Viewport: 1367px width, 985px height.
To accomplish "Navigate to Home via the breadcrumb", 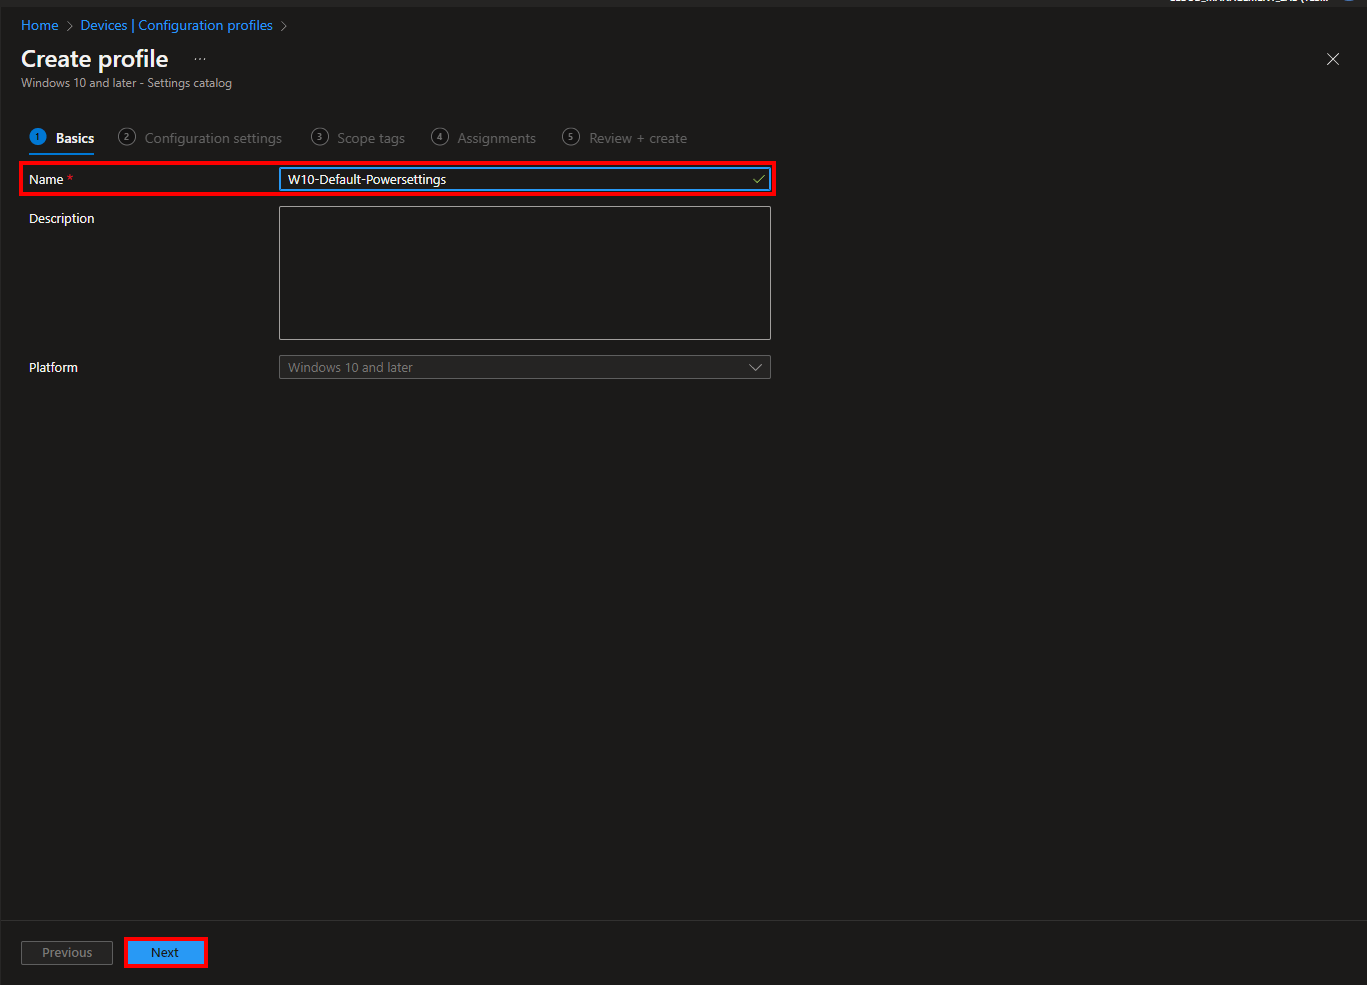I will click(x=39, y=25).
